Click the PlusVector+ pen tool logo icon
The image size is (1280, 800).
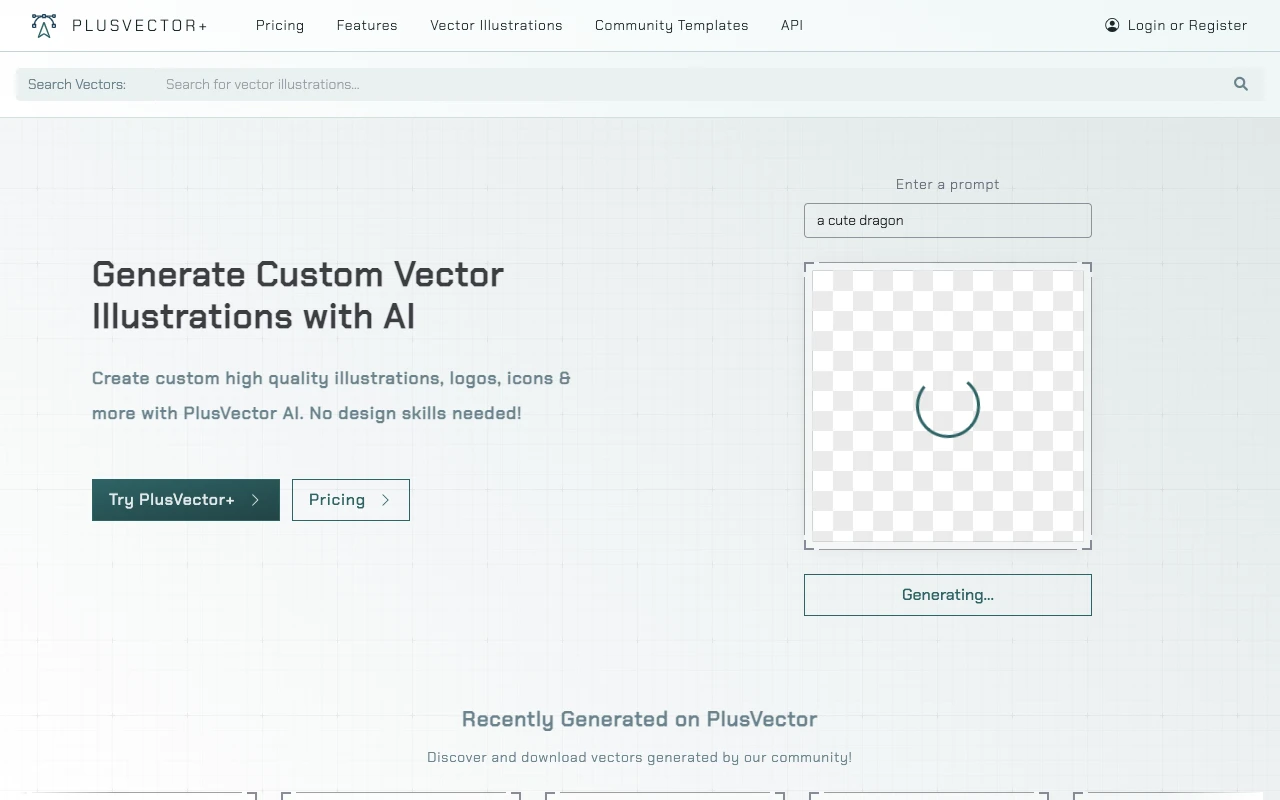pos(43,25)
